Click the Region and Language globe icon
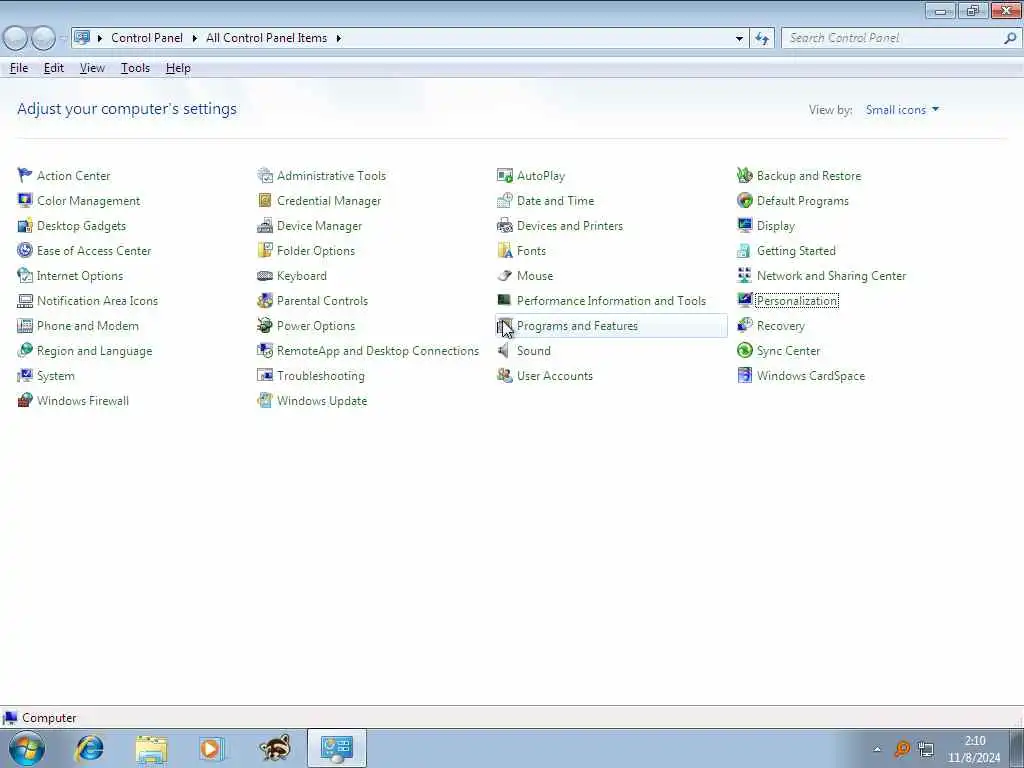Screen dimensions: 1024x768 point(25,350)
